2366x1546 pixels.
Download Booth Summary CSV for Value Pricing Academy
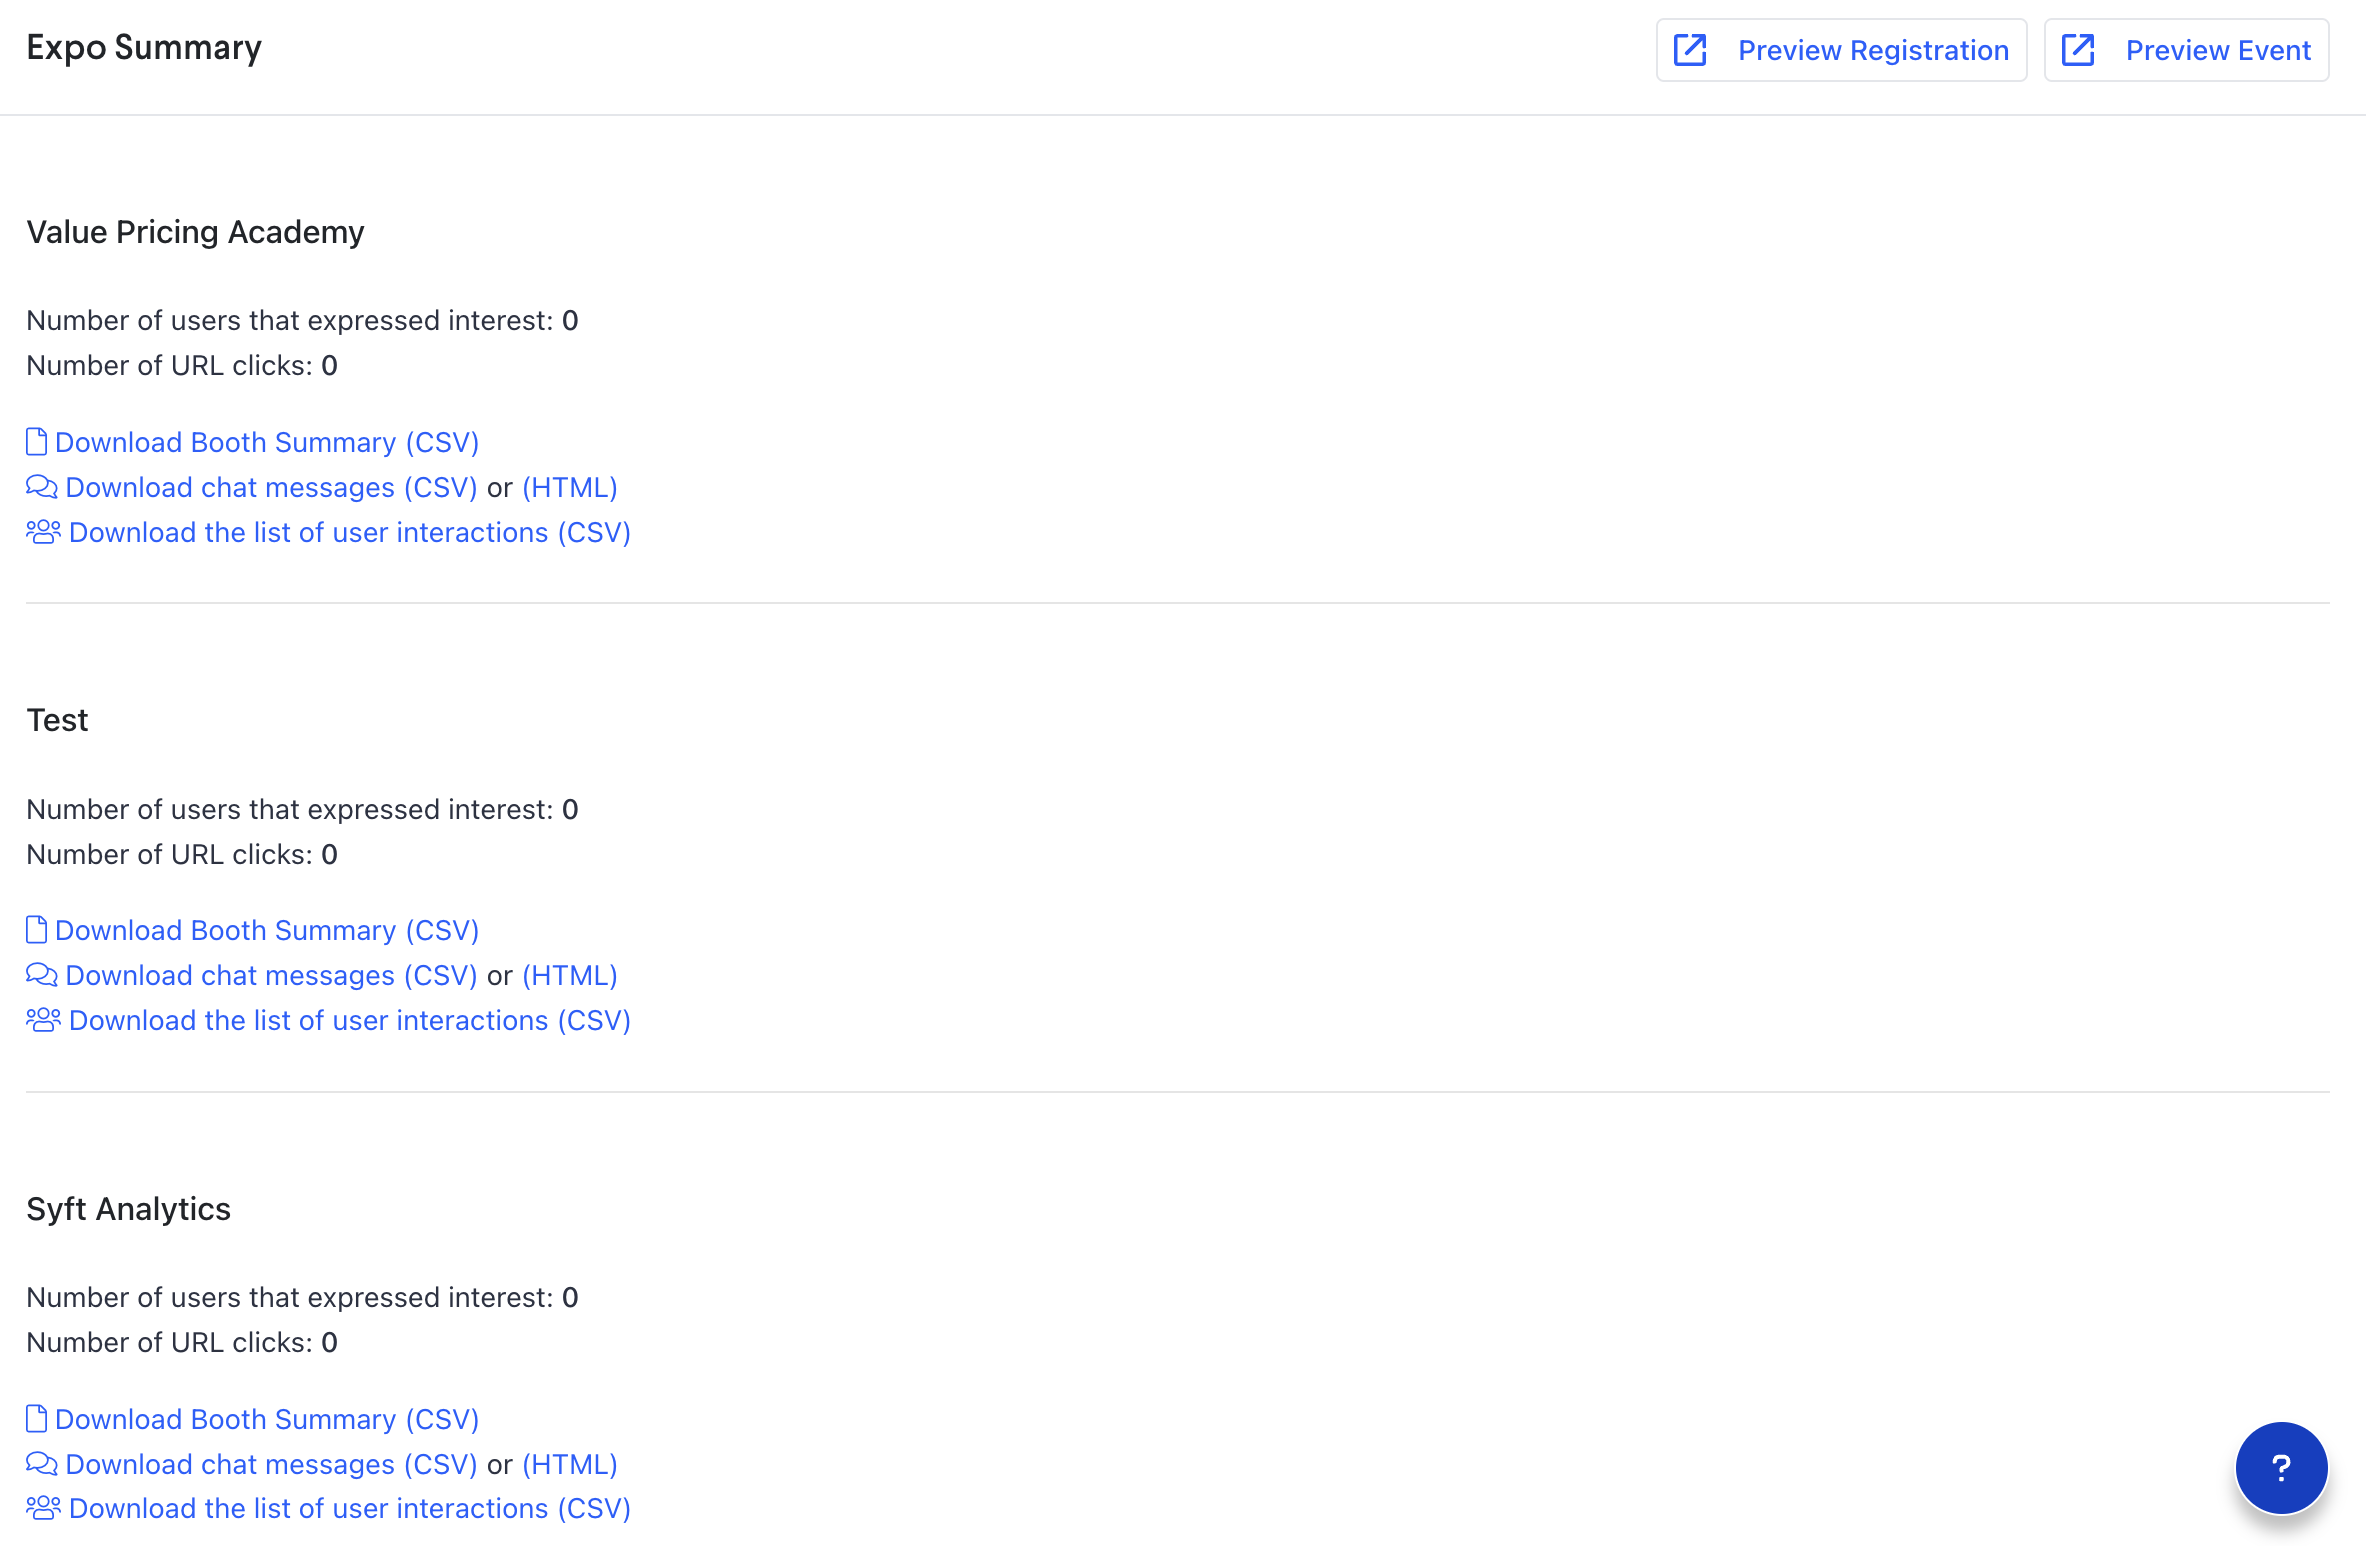click(x=267, y=442)
